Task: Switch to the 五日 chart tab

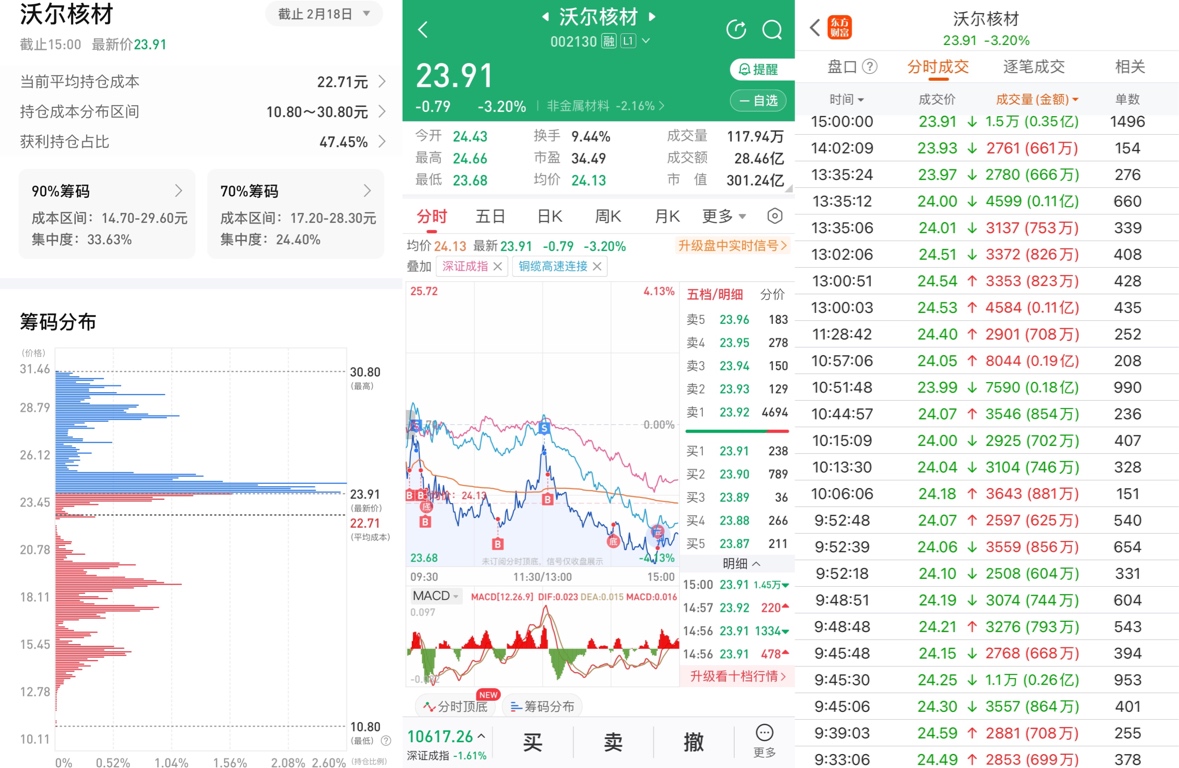Action: tap(490, 217)
